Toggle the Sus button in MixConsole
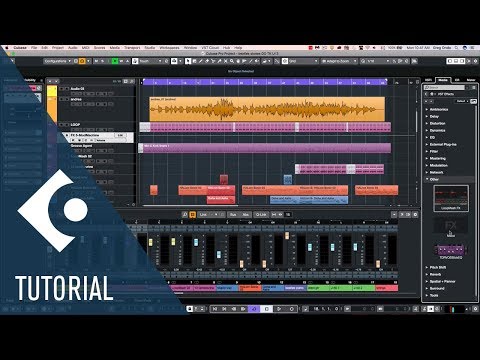480x360 pixels. tap(233, 215)
